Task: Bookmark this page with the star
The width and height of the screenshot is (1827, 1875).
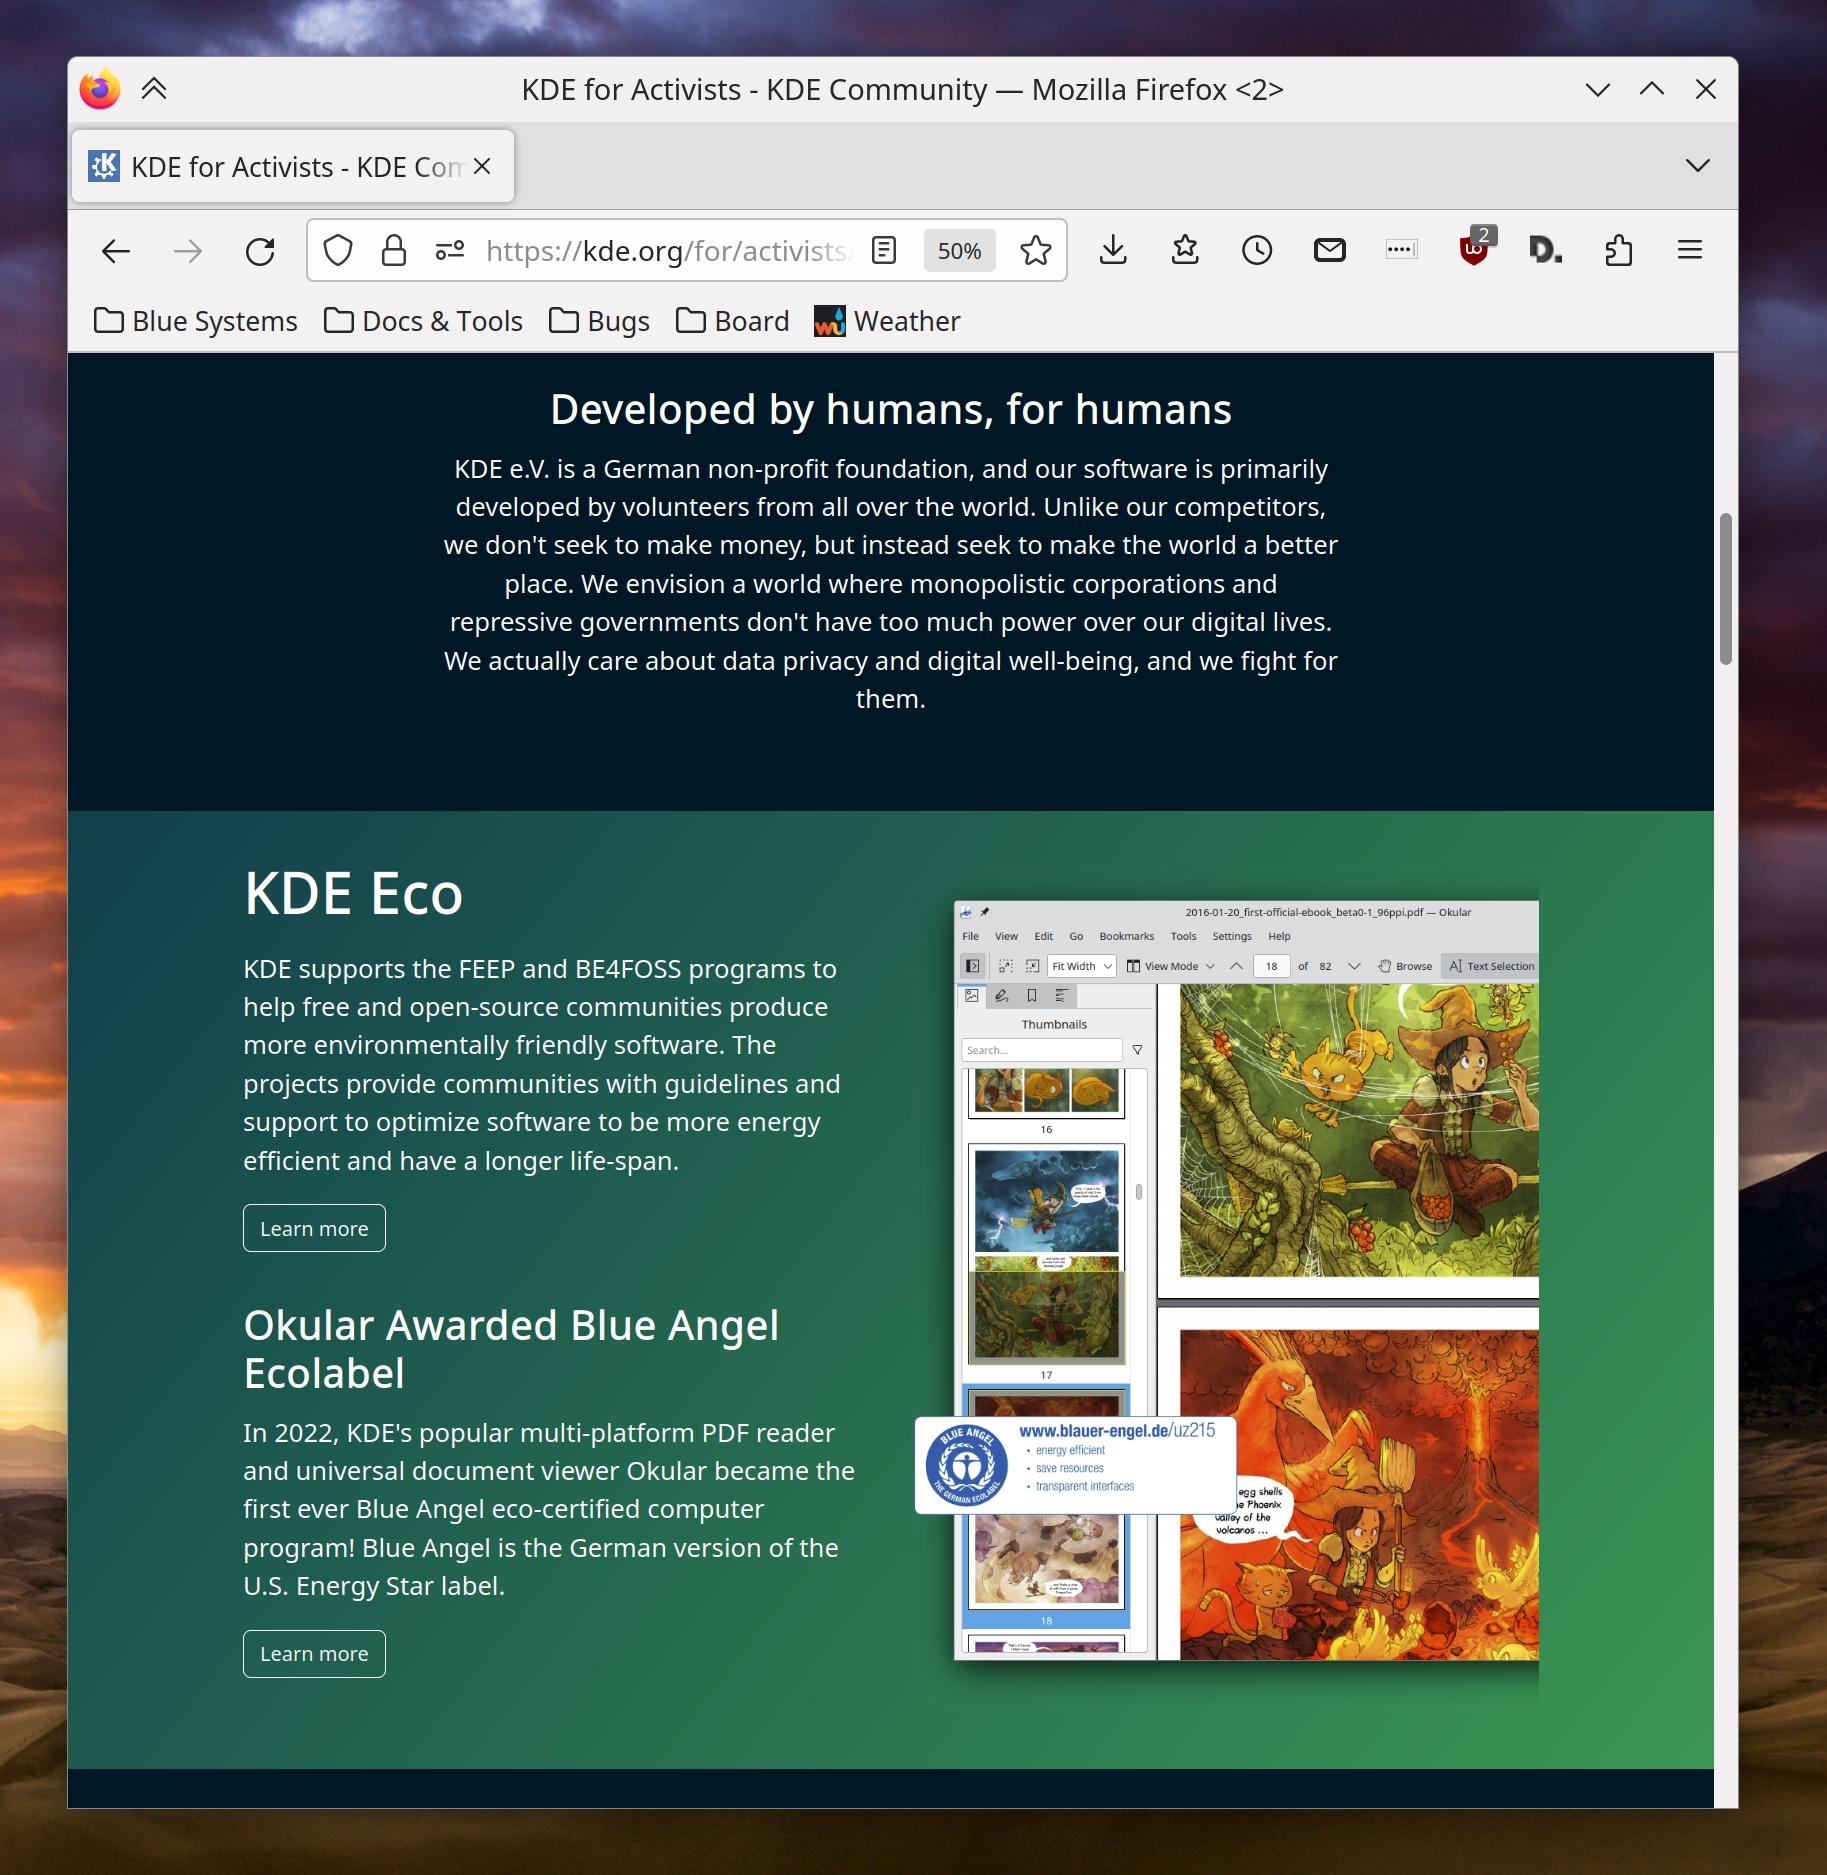Action: [1035, 251]
